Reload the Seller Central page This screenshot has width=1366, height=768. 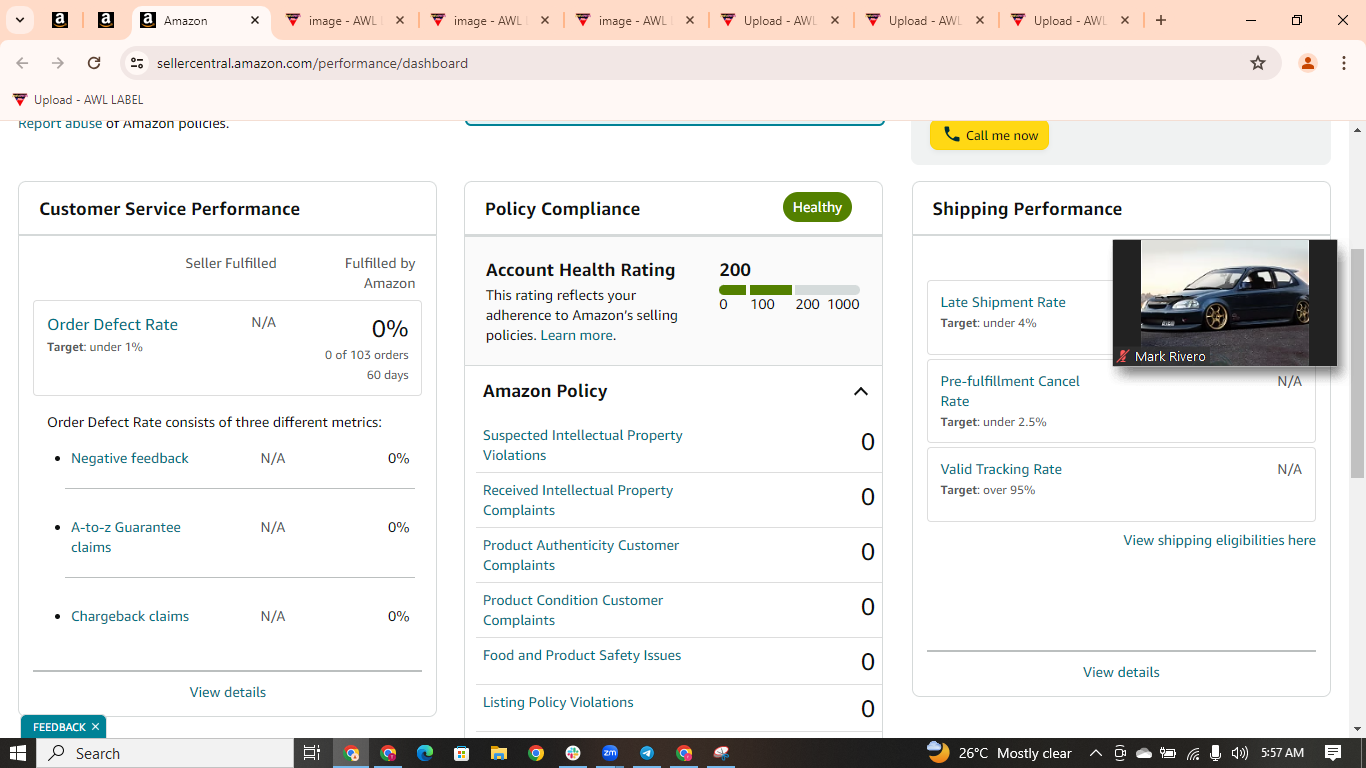pyautogui.click(x=94, y=63)
